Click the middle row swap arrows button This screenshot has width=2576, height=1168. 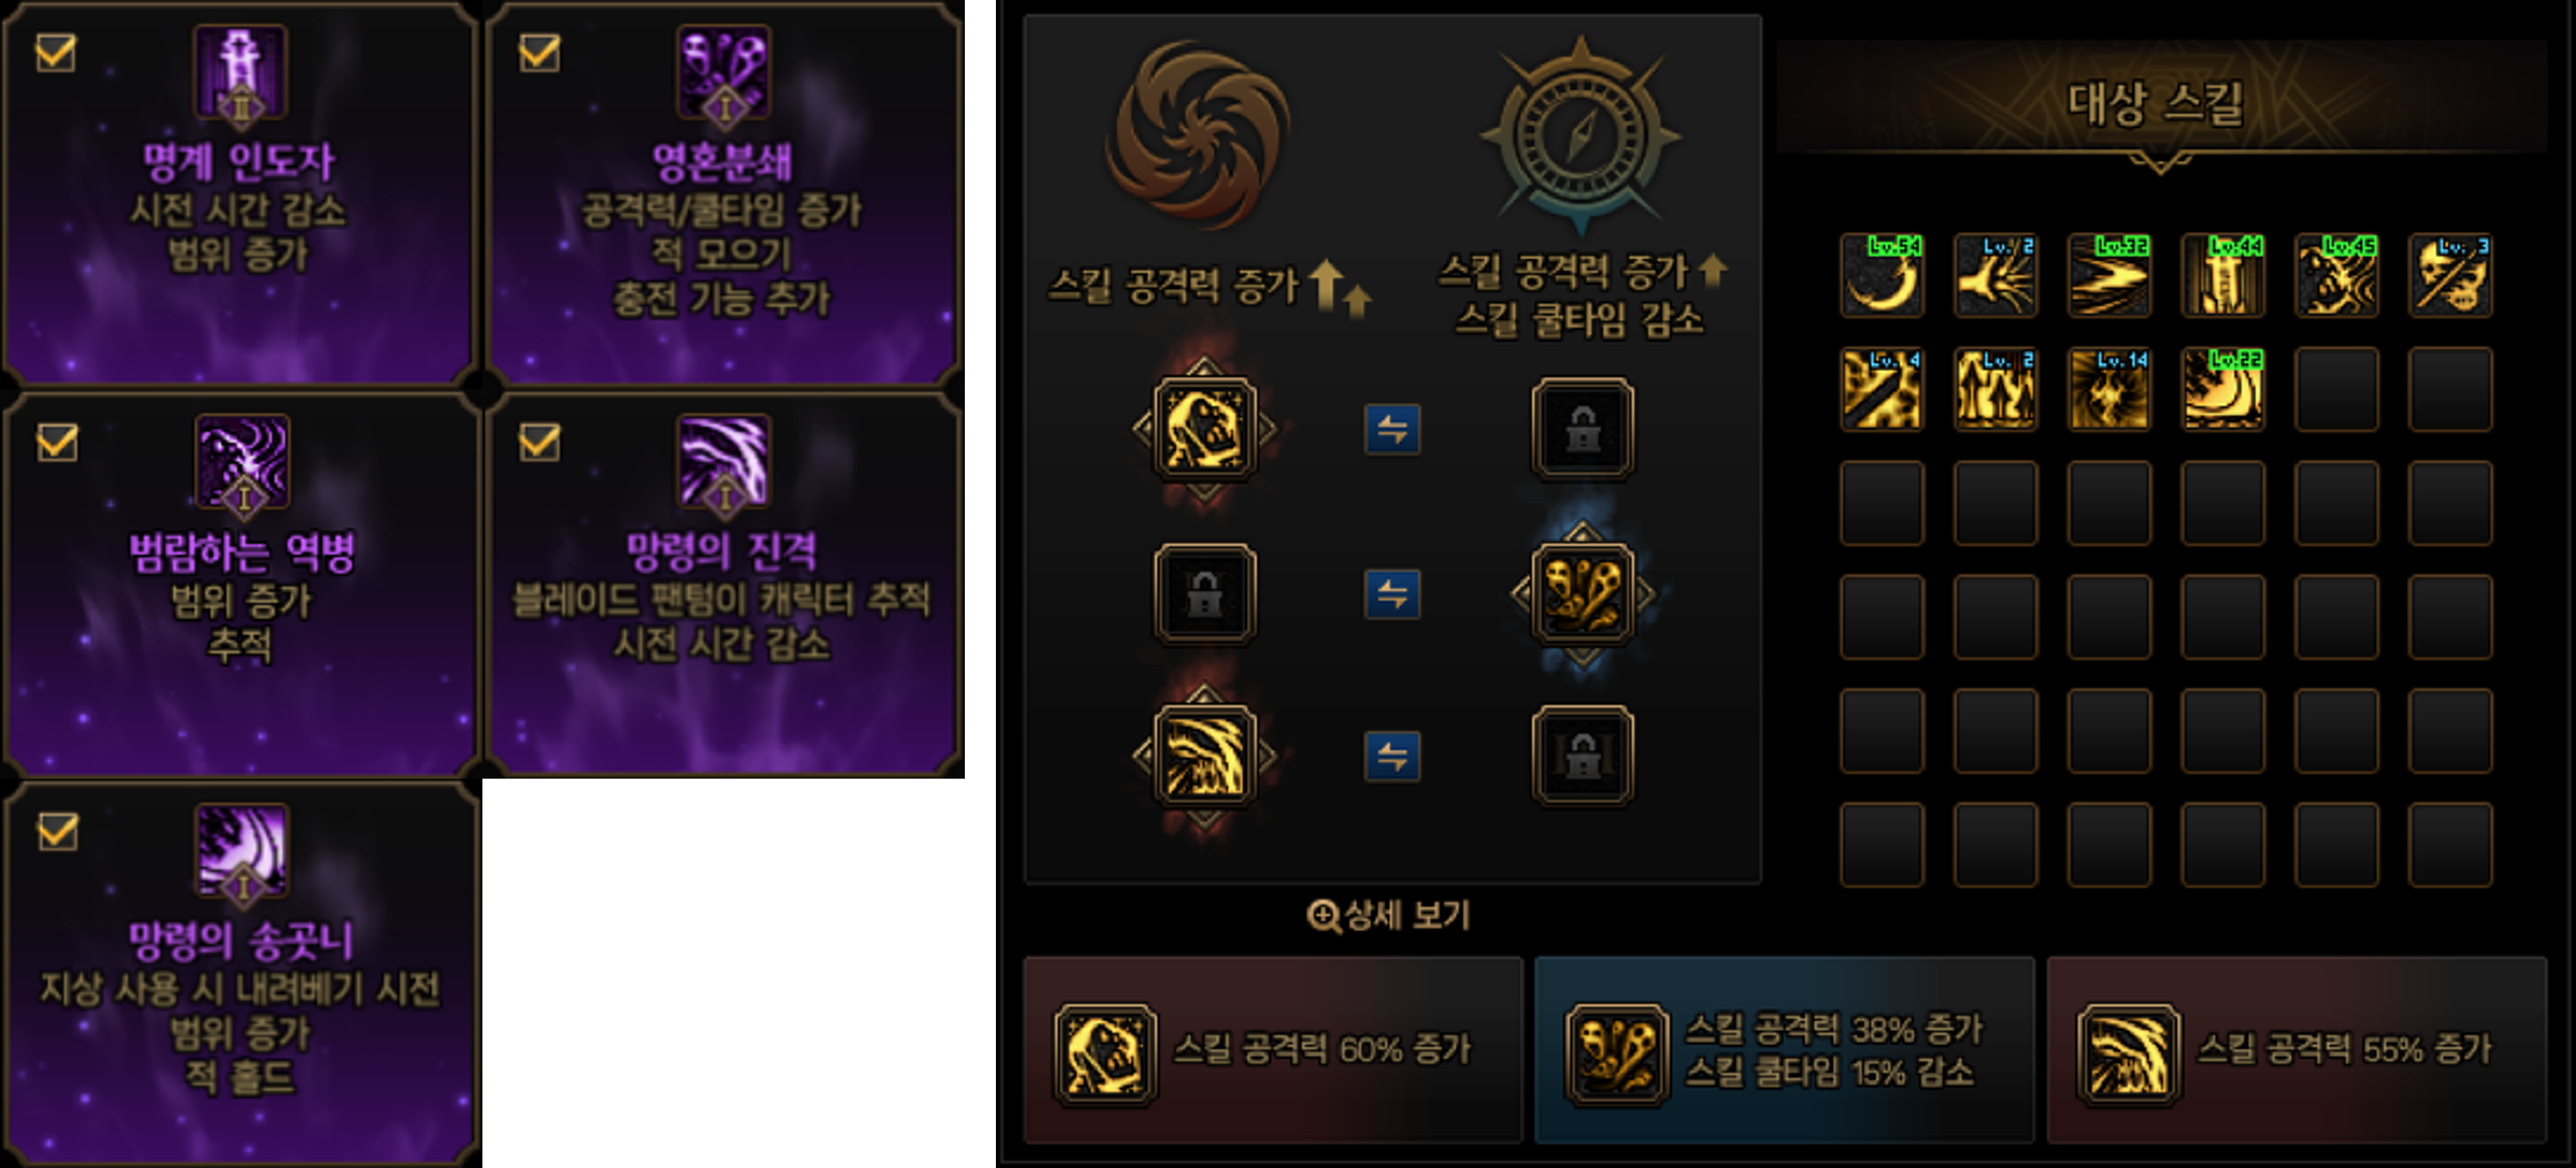pyautogui.click(x=1392, y=595)
